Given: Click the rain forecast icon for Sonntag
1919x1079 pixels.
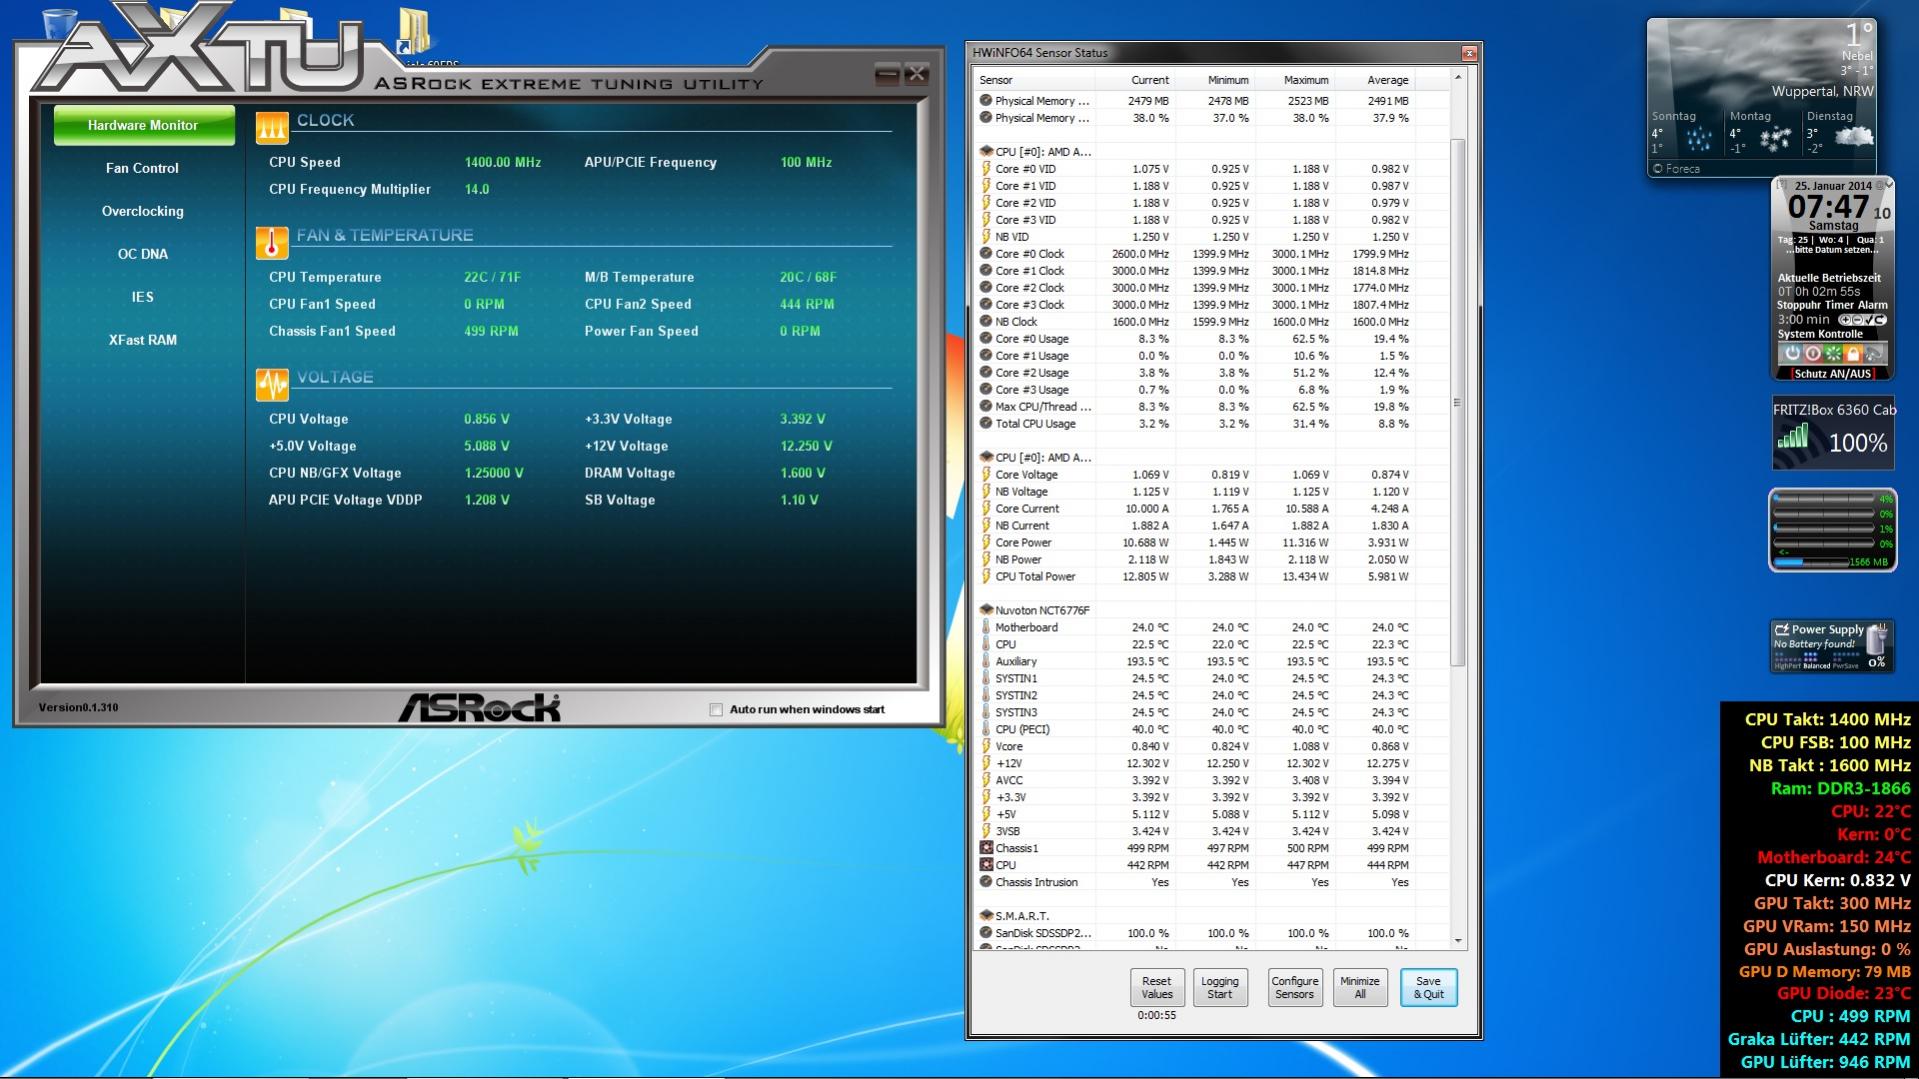Looking at the screenshot, I should [1698, 139].
